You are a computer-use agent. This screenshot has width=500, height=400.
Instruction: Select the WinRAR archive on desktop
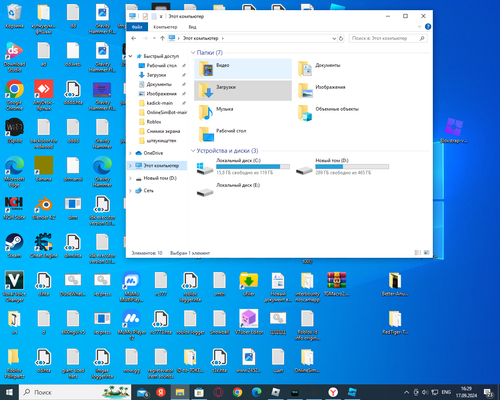337,284
